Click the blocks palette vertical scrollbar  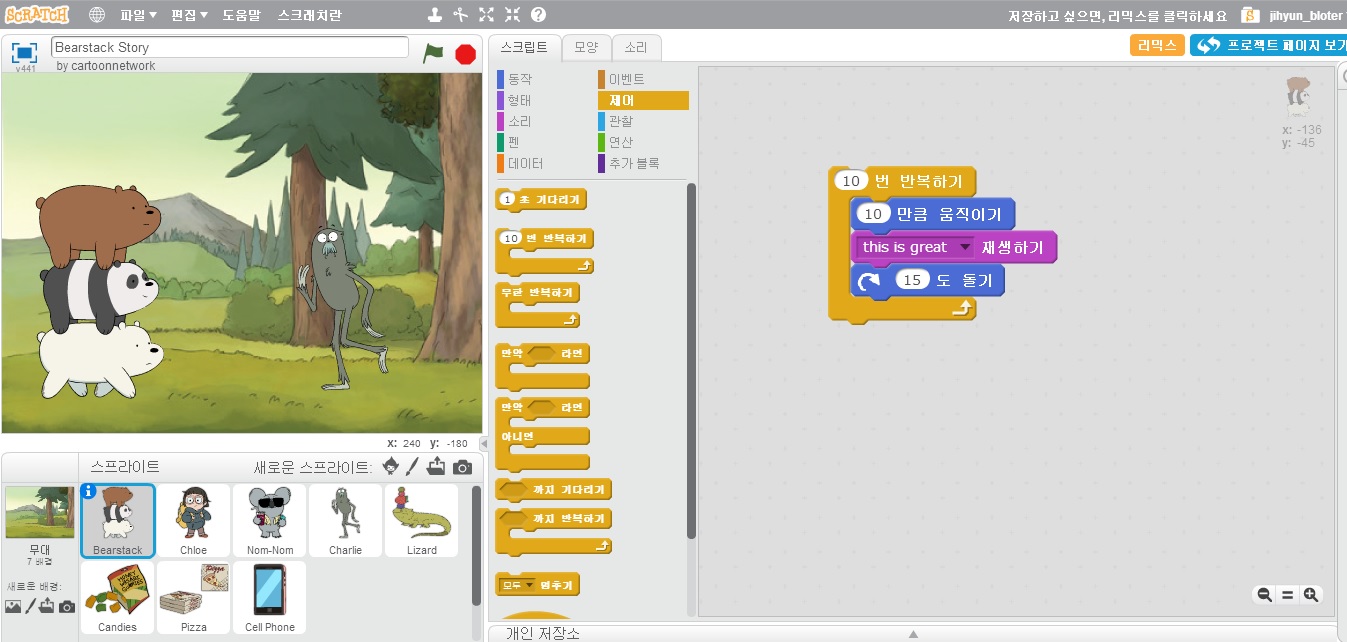691,360
